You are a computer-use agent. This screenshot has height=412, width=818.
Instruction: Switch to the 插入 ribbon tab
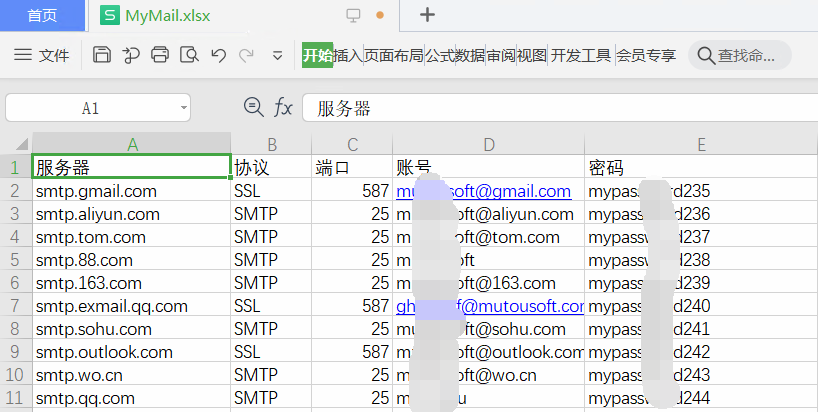[x=348, y=55]
